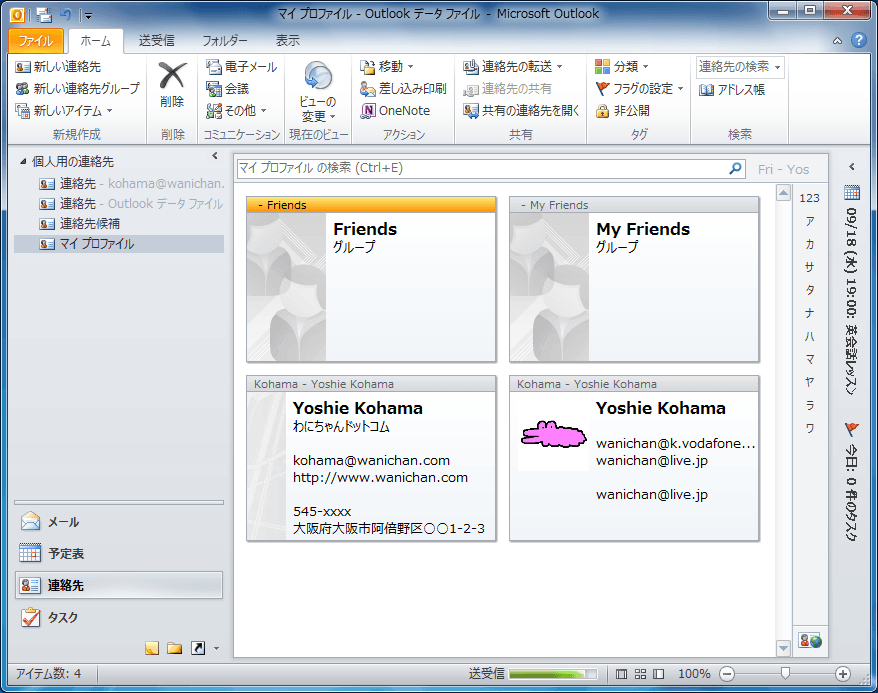Viewport: 878px width, 693px height.
Task: Open 分類 categorize dropdown
Action: tap(622, 67)
